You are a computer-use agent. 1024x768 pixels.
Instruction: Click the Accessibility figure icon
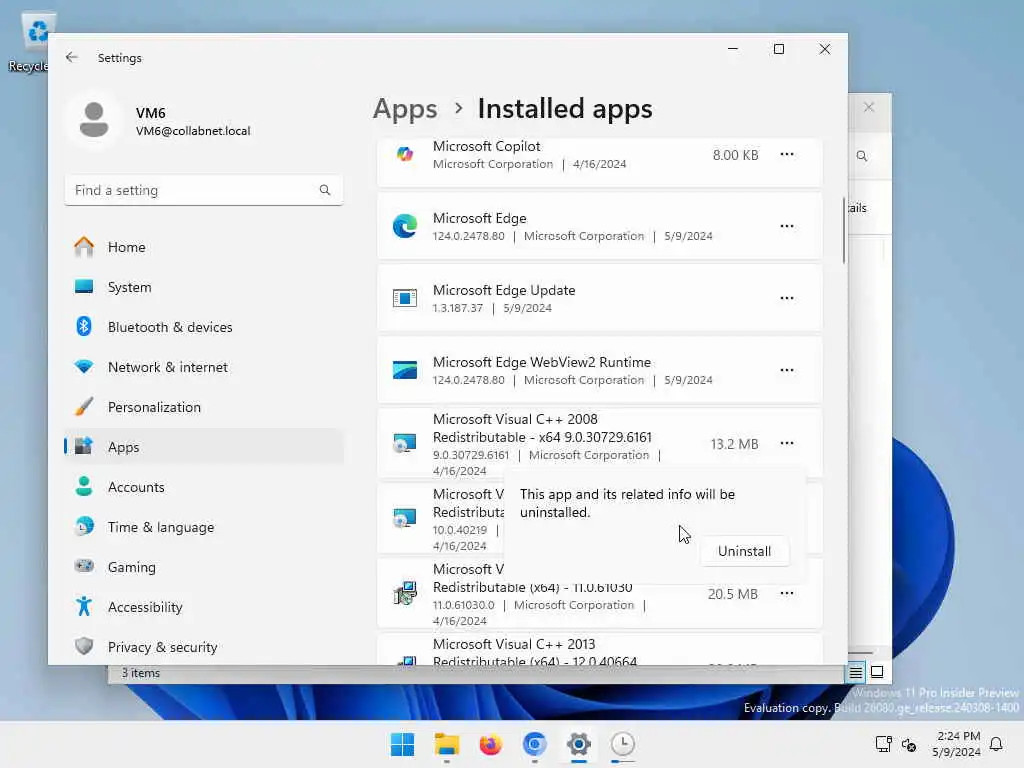coord(84,607)
